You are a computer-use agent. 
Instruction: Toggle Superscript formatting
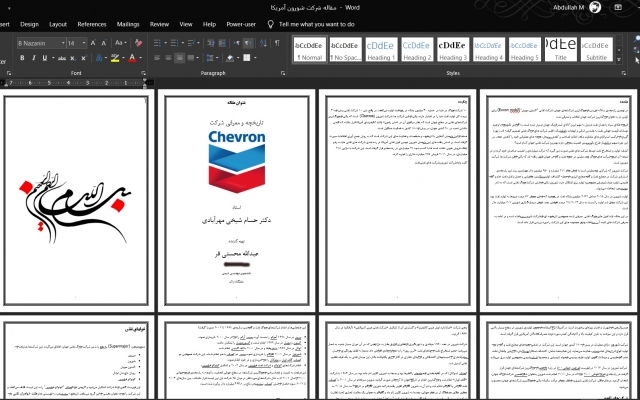(84, 58)
